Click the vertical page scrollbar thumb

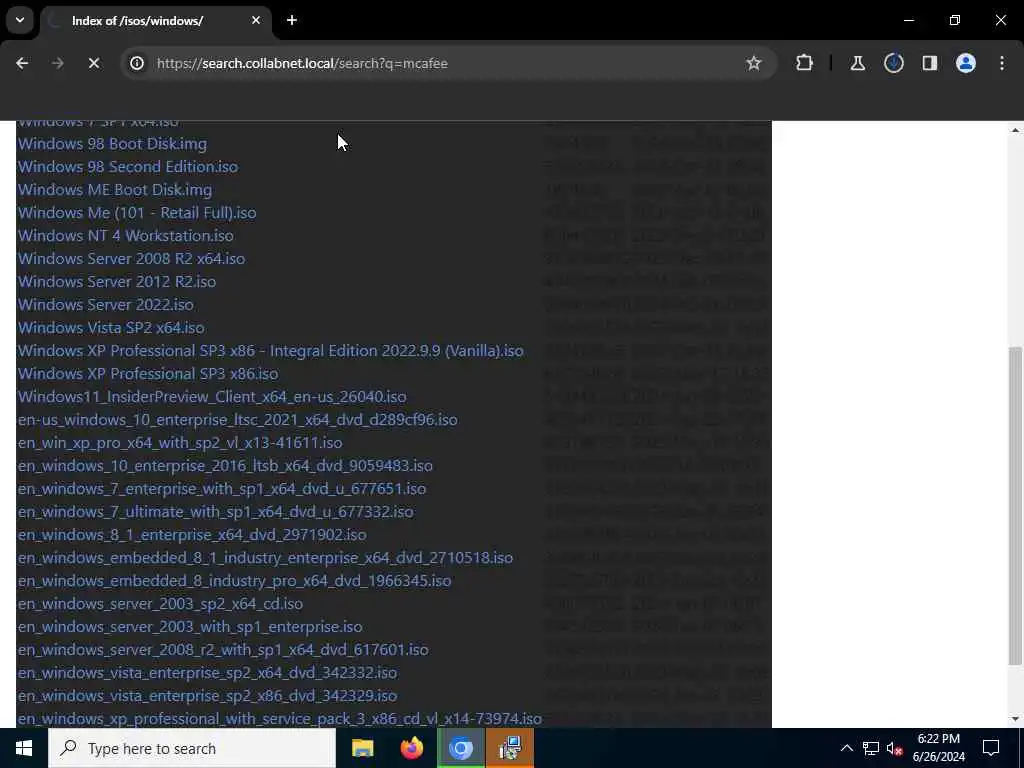(1014, 505)
